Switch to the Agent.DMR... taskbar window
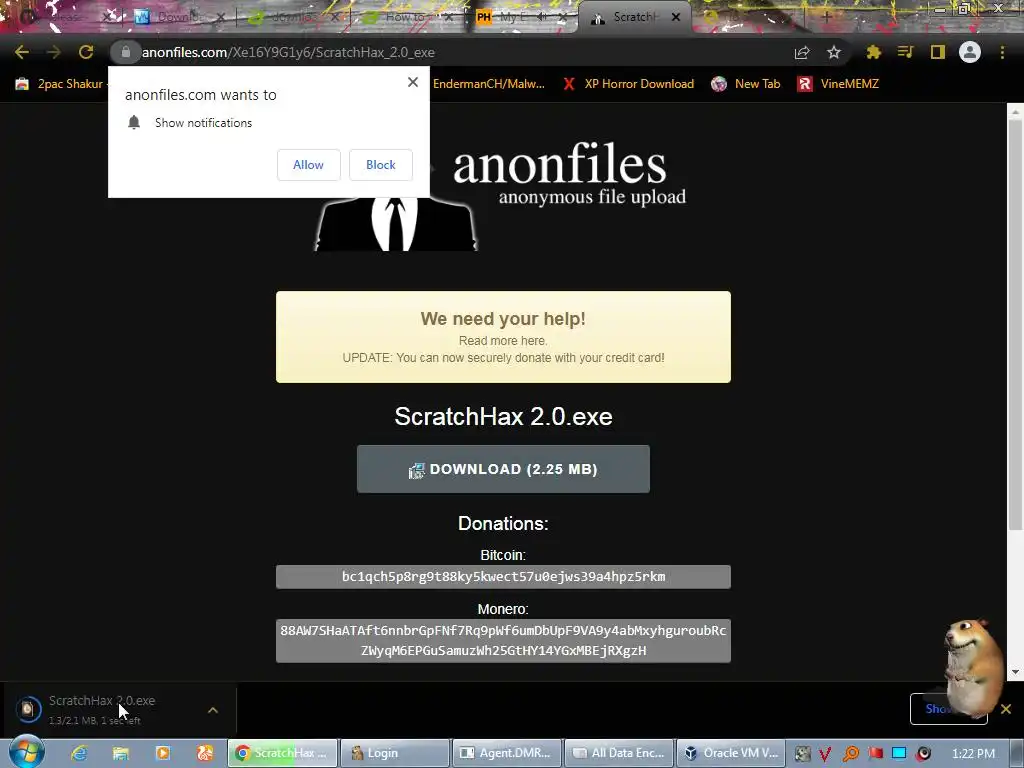Screen dimensions: 1024x768 (507, 753)
